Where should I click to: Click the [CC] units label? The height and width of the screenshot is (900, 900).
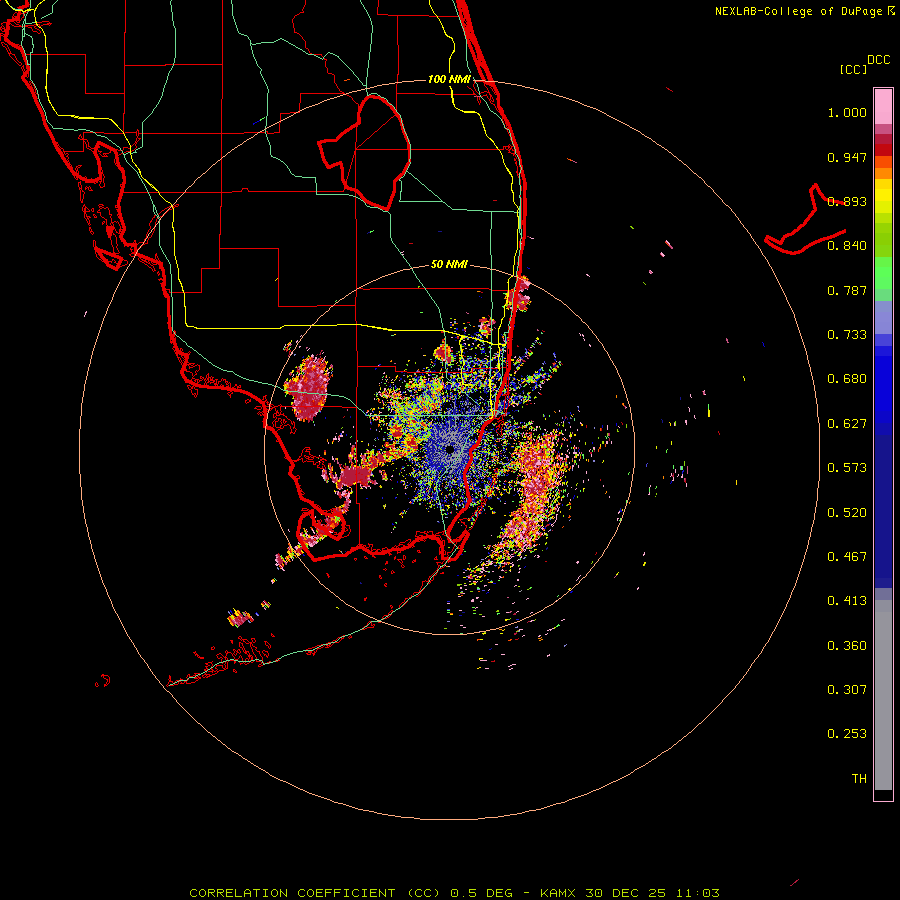point(853,69)
